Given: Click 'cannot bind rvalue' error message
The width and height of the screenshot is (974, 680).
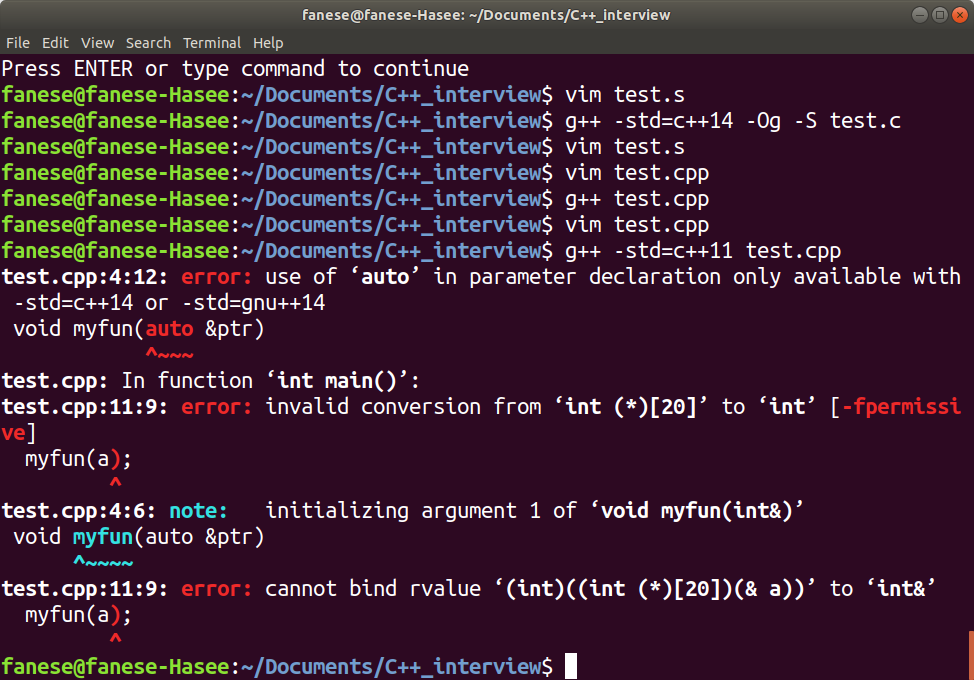Looking at the screenshot, I should click(373, 589).
